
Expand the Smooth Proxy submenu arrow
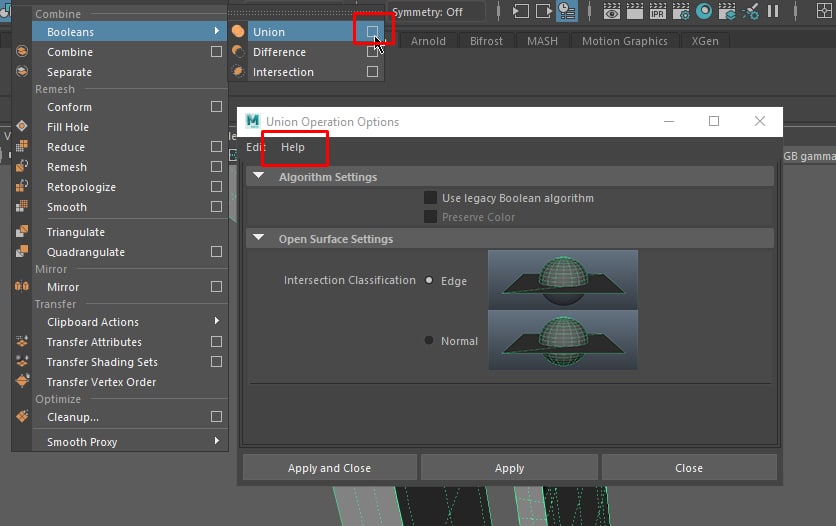coord(216,440)
